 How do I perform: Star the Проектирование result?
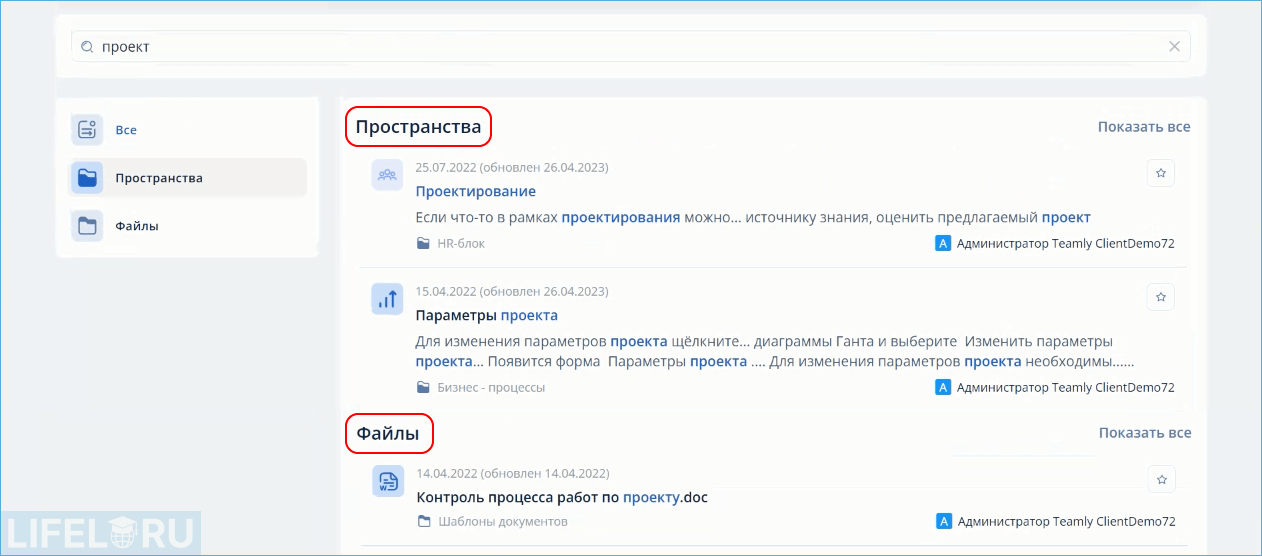point(1161,173)
